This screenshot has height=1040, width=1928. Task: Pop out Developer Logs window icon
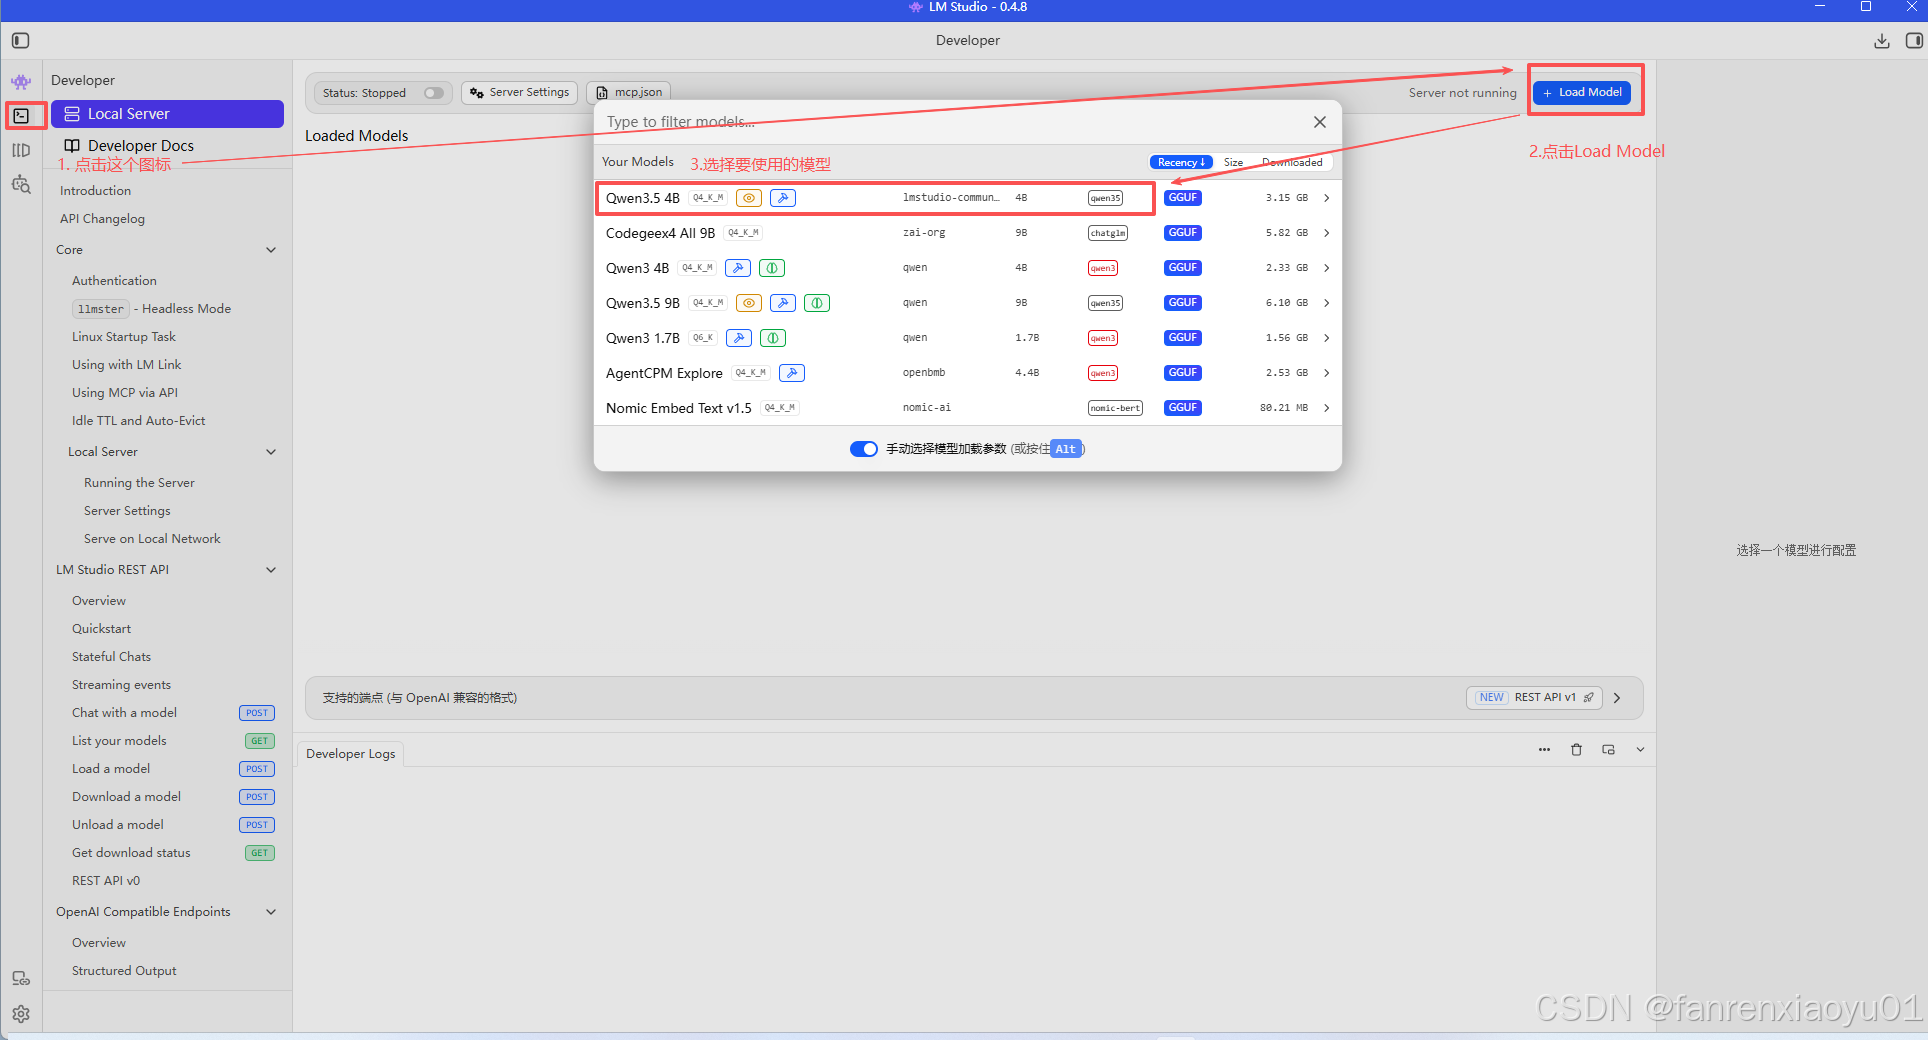1608,749
